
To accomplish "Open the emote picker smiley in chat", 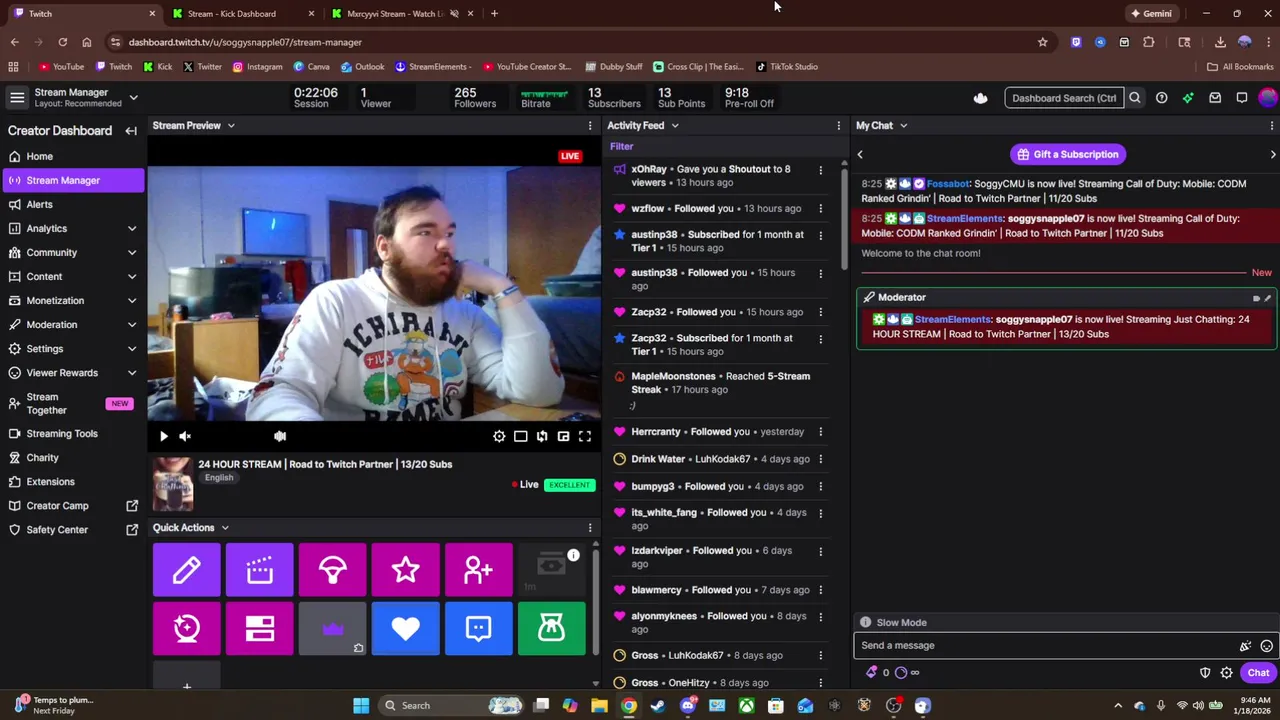I will 1266,646.
